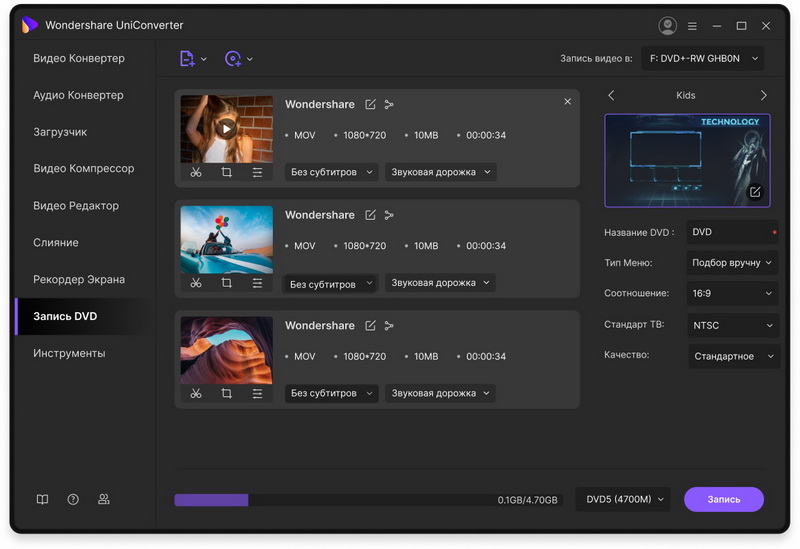The width and height of the screenshot is (800, 549).
Task: Open the user account profile icon
Action: 667,25
